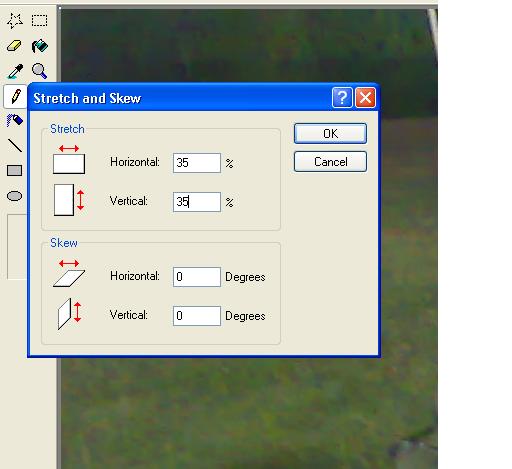Choose the Airbrush tool
The image size is (512, 469).
[15, 120]
